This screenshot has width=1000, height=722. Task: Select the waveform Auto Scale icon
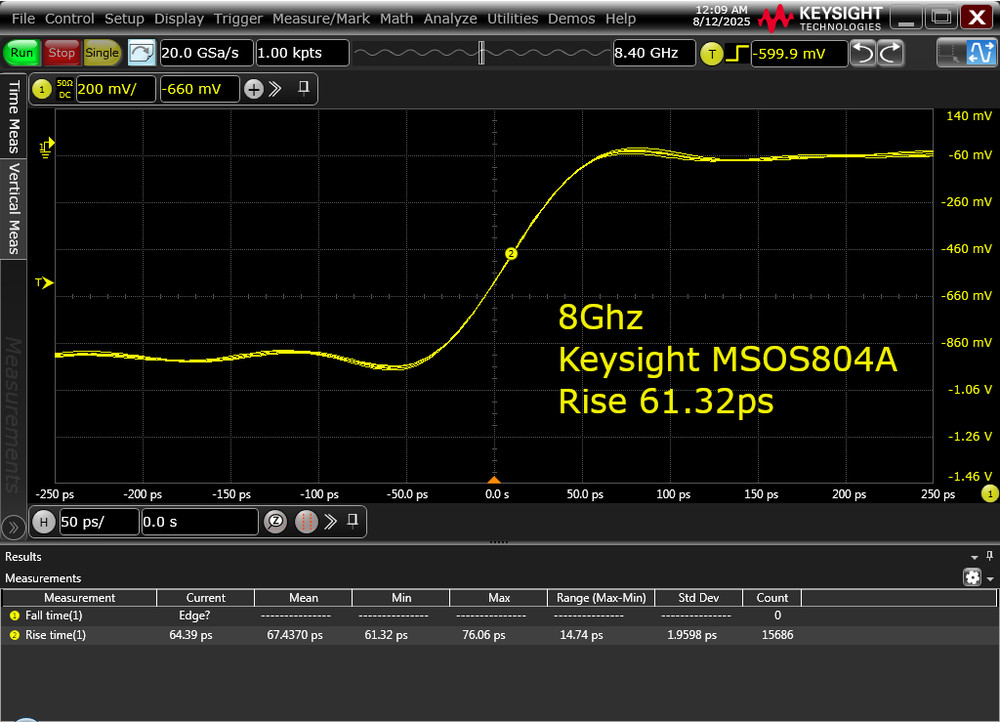tap(982, 52)
